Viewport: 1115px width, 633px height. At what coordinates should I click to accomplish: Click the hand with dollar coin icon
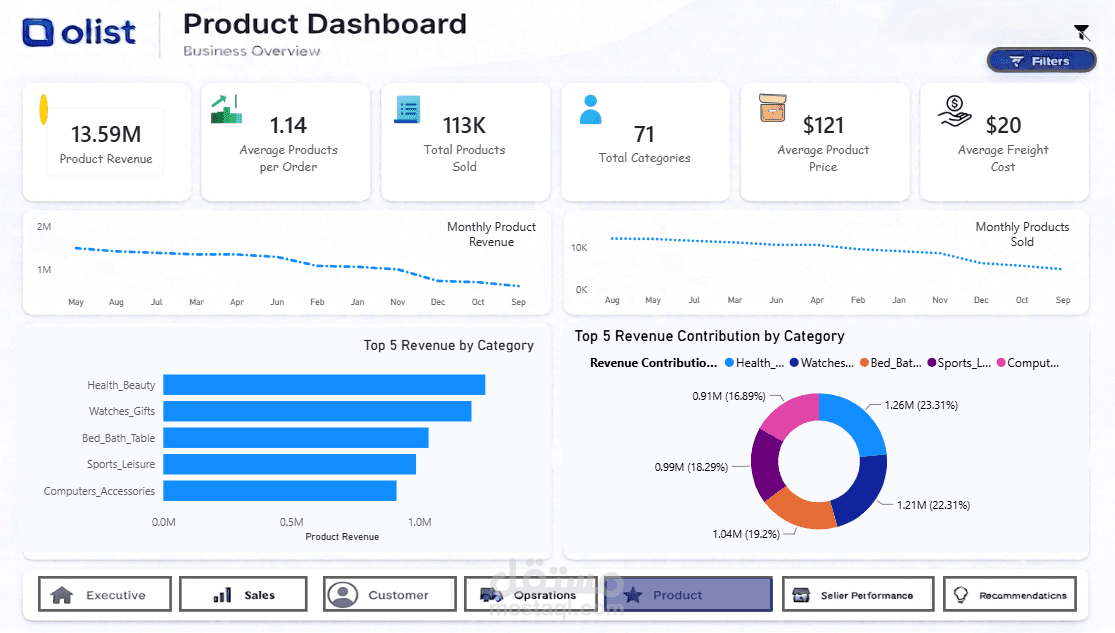(x=954, y=111)
